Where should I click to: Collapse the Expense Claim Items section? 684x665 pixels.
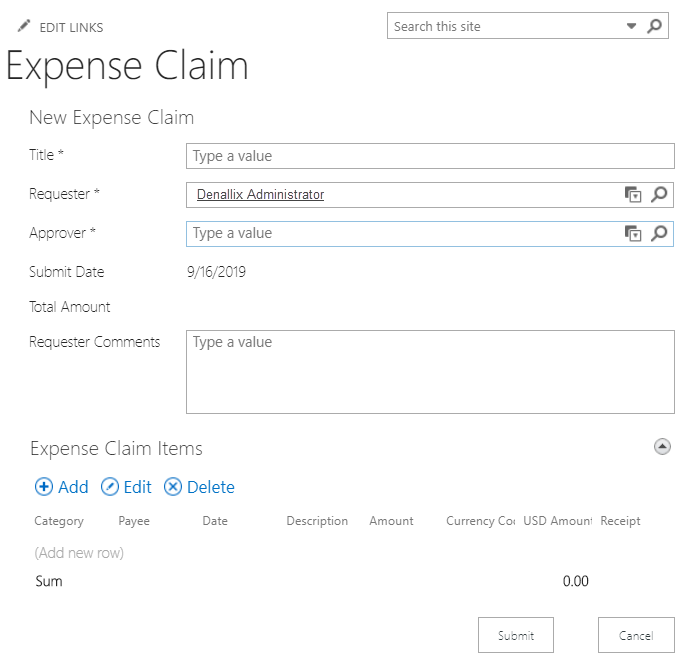click(662, 447)
